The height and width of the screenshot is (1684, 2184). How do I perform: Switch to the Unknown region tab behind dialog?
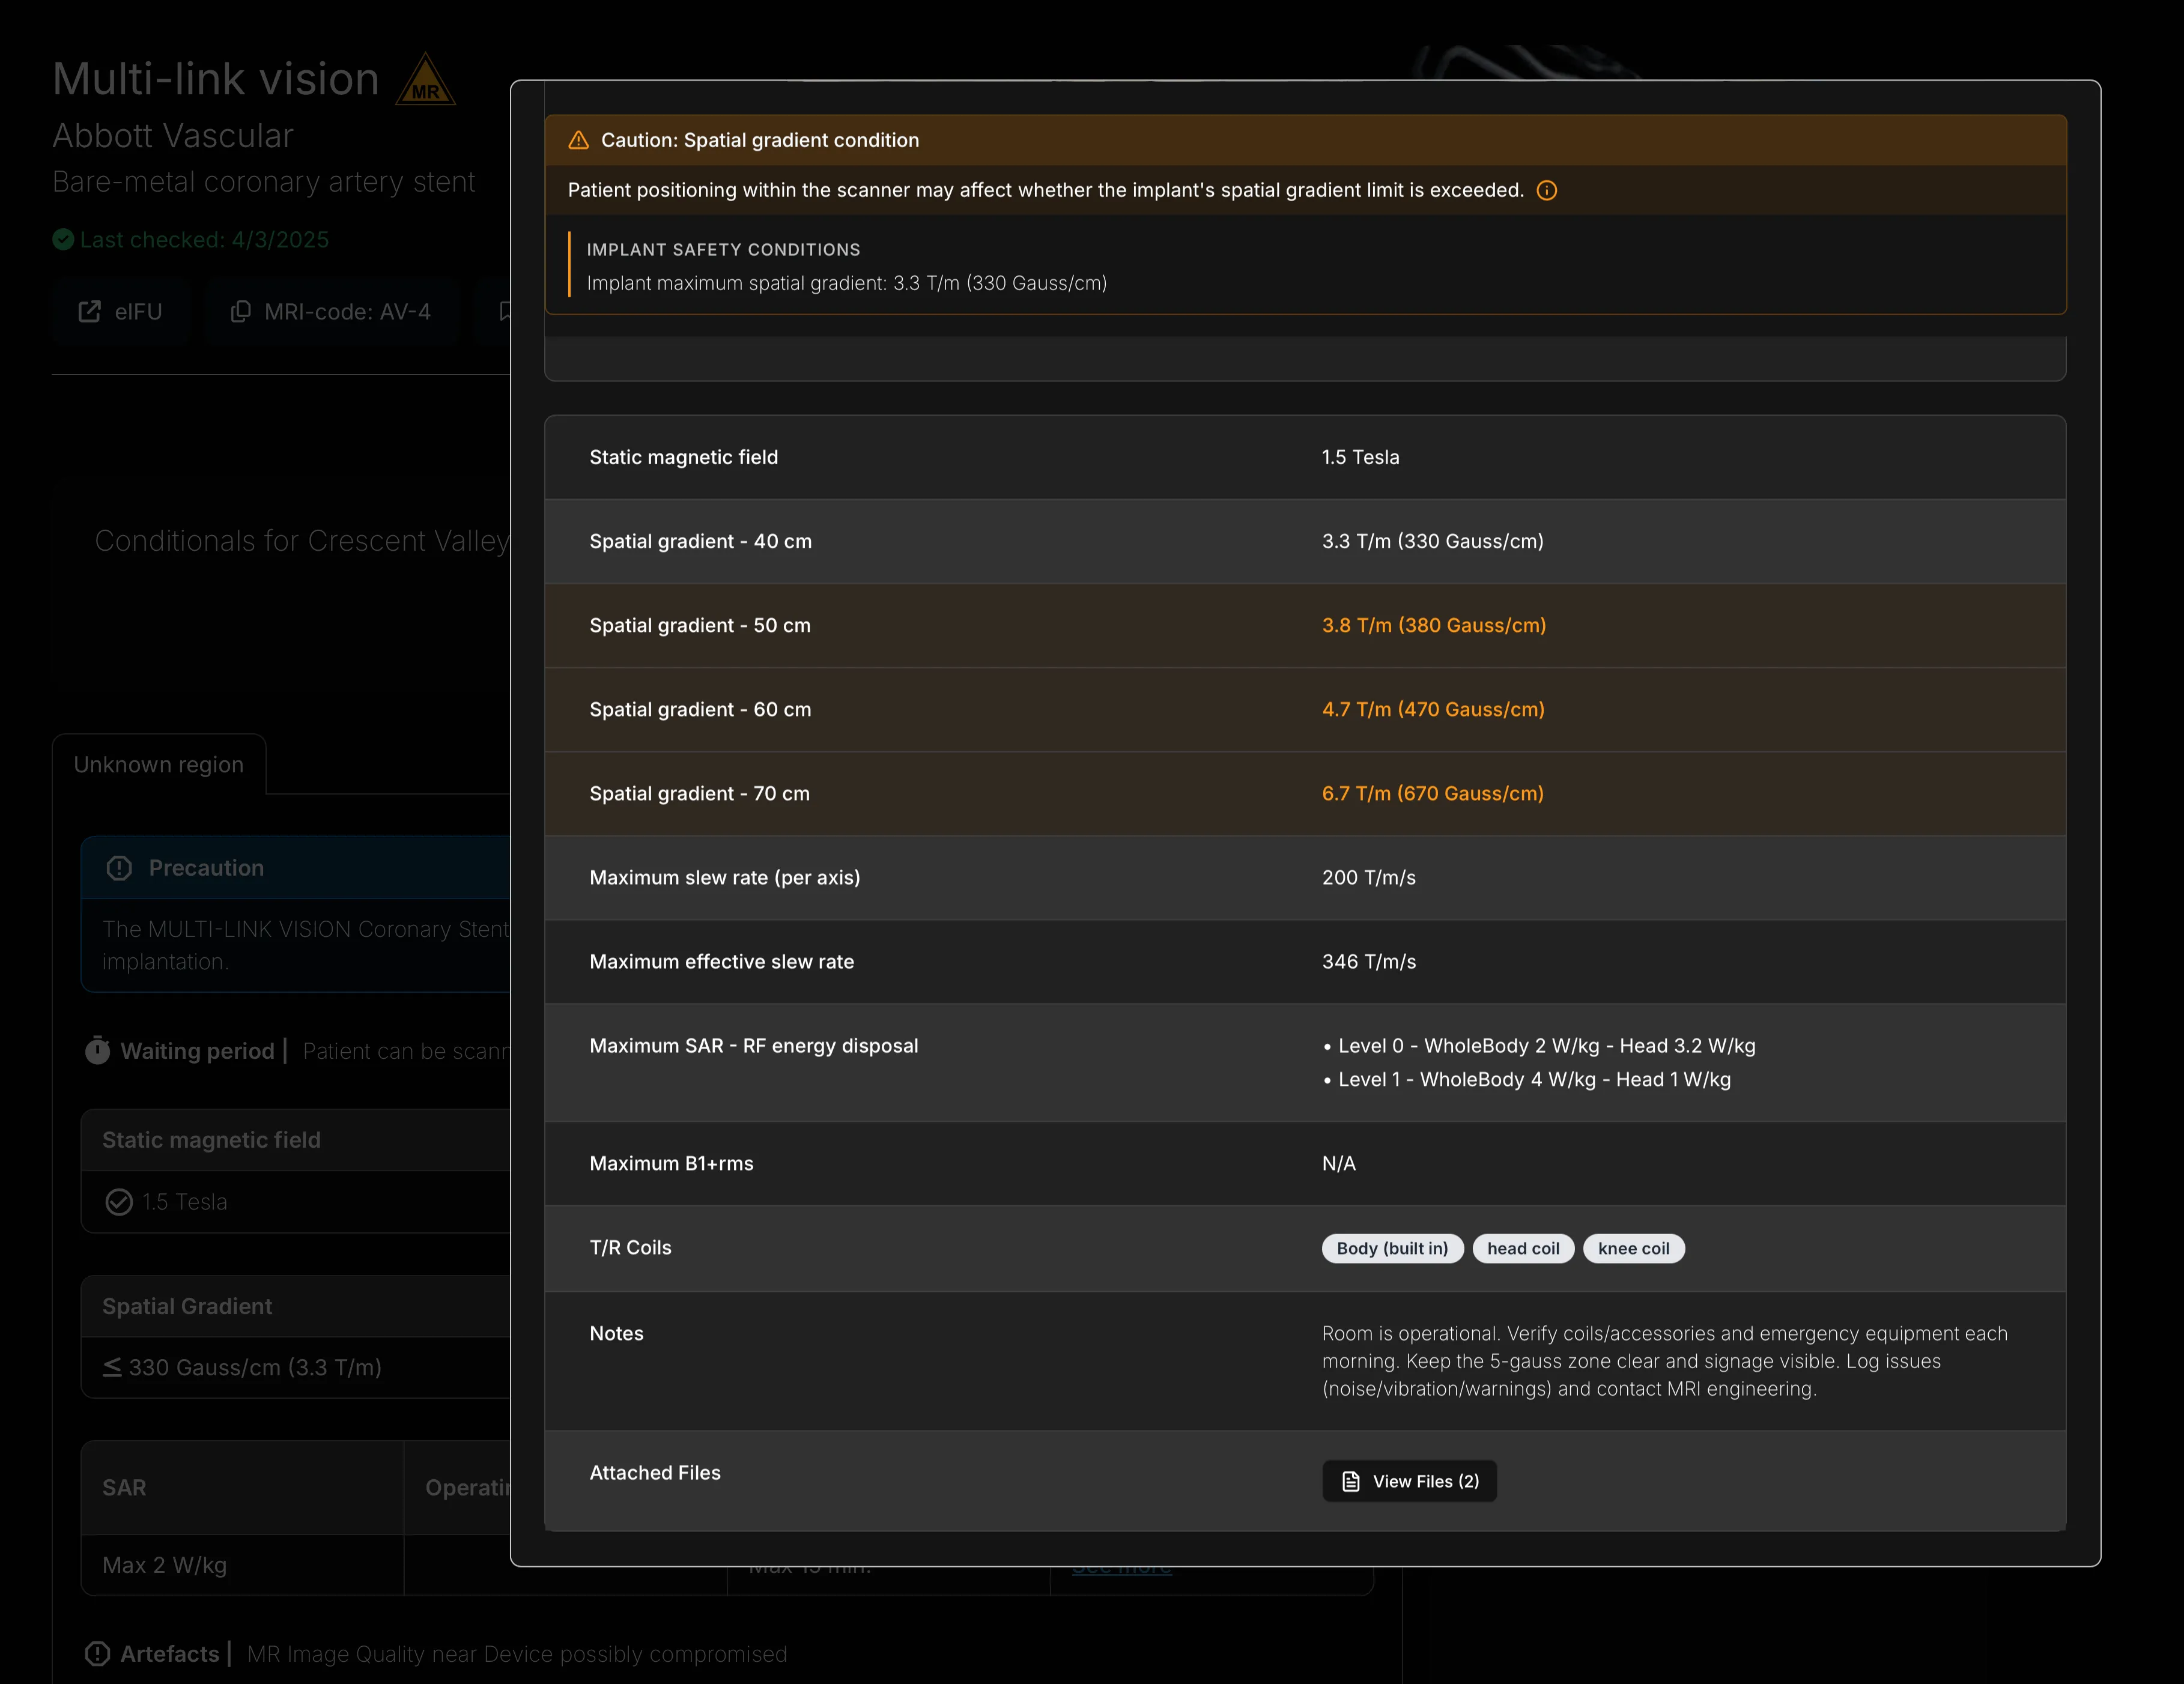159,765
